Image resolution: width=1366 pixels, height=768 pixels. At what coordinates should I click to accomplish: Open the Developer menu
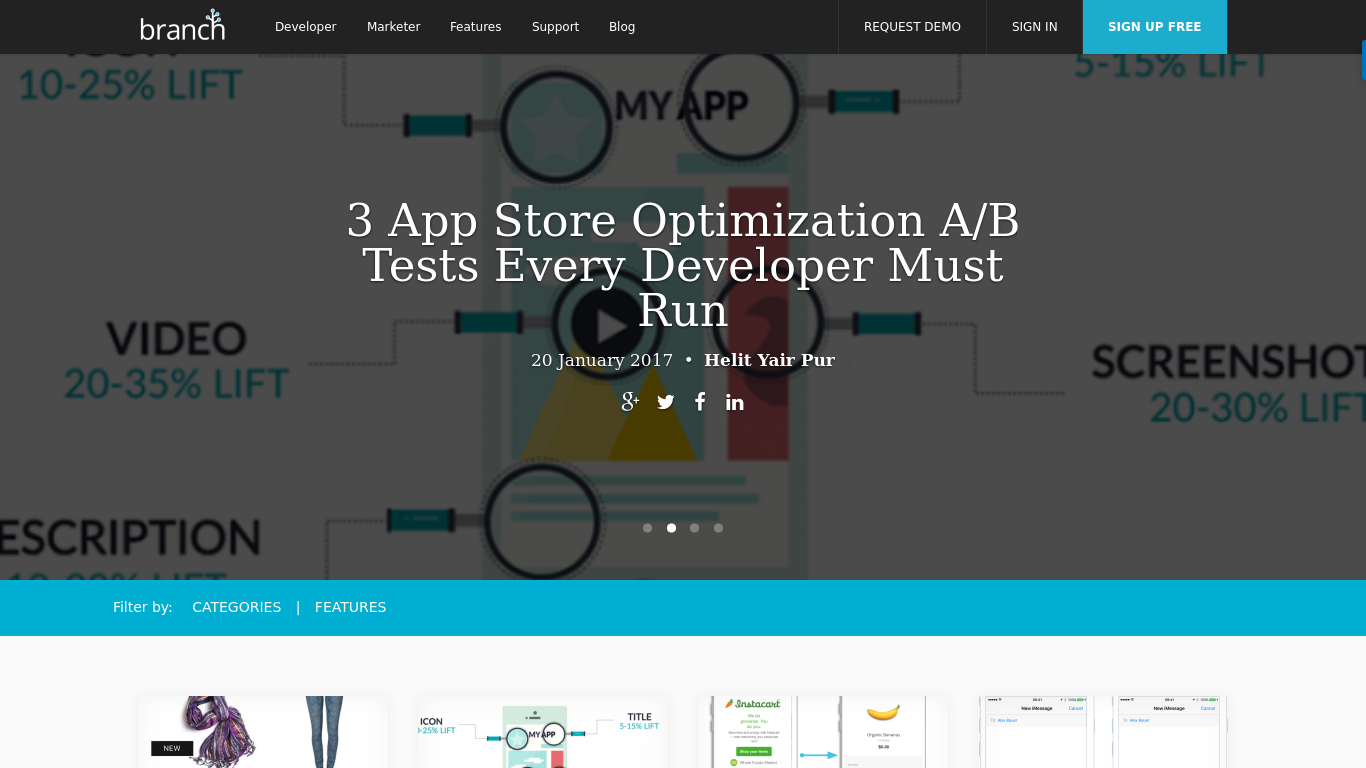point(306,27)
